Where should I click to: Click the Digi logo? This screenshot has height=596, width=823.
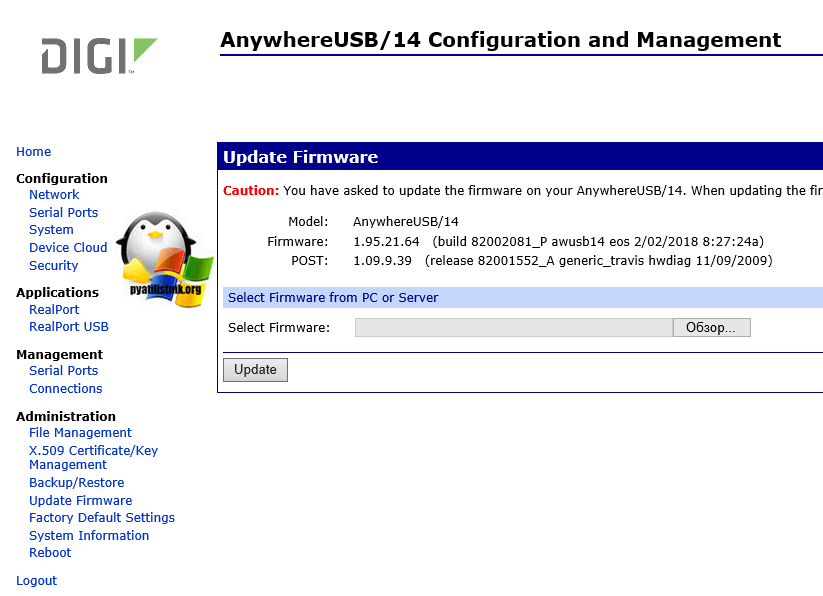tap(99, 55)
